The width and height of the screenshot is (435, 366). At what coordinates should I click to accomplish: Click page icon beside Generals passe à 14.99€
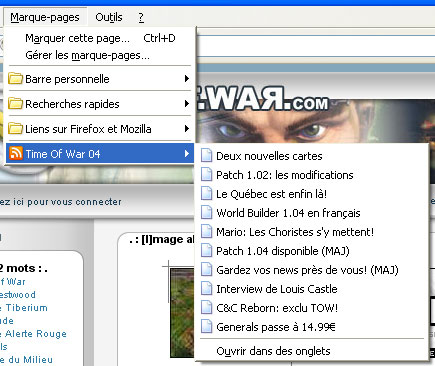207,327
